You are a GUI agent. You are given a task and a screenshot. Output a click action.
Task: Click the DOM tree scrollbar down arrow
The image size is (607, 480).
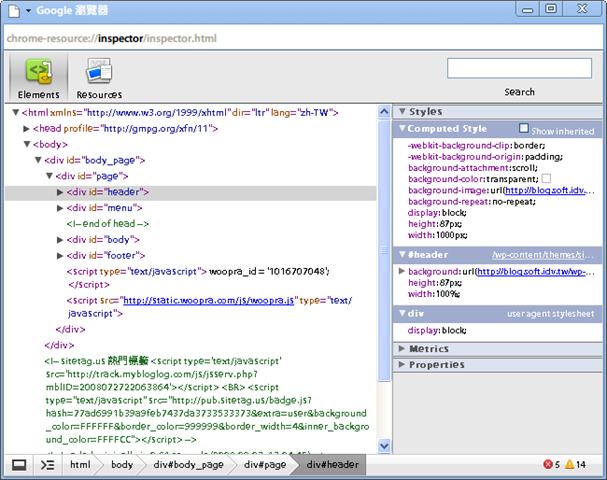[384, 446]
